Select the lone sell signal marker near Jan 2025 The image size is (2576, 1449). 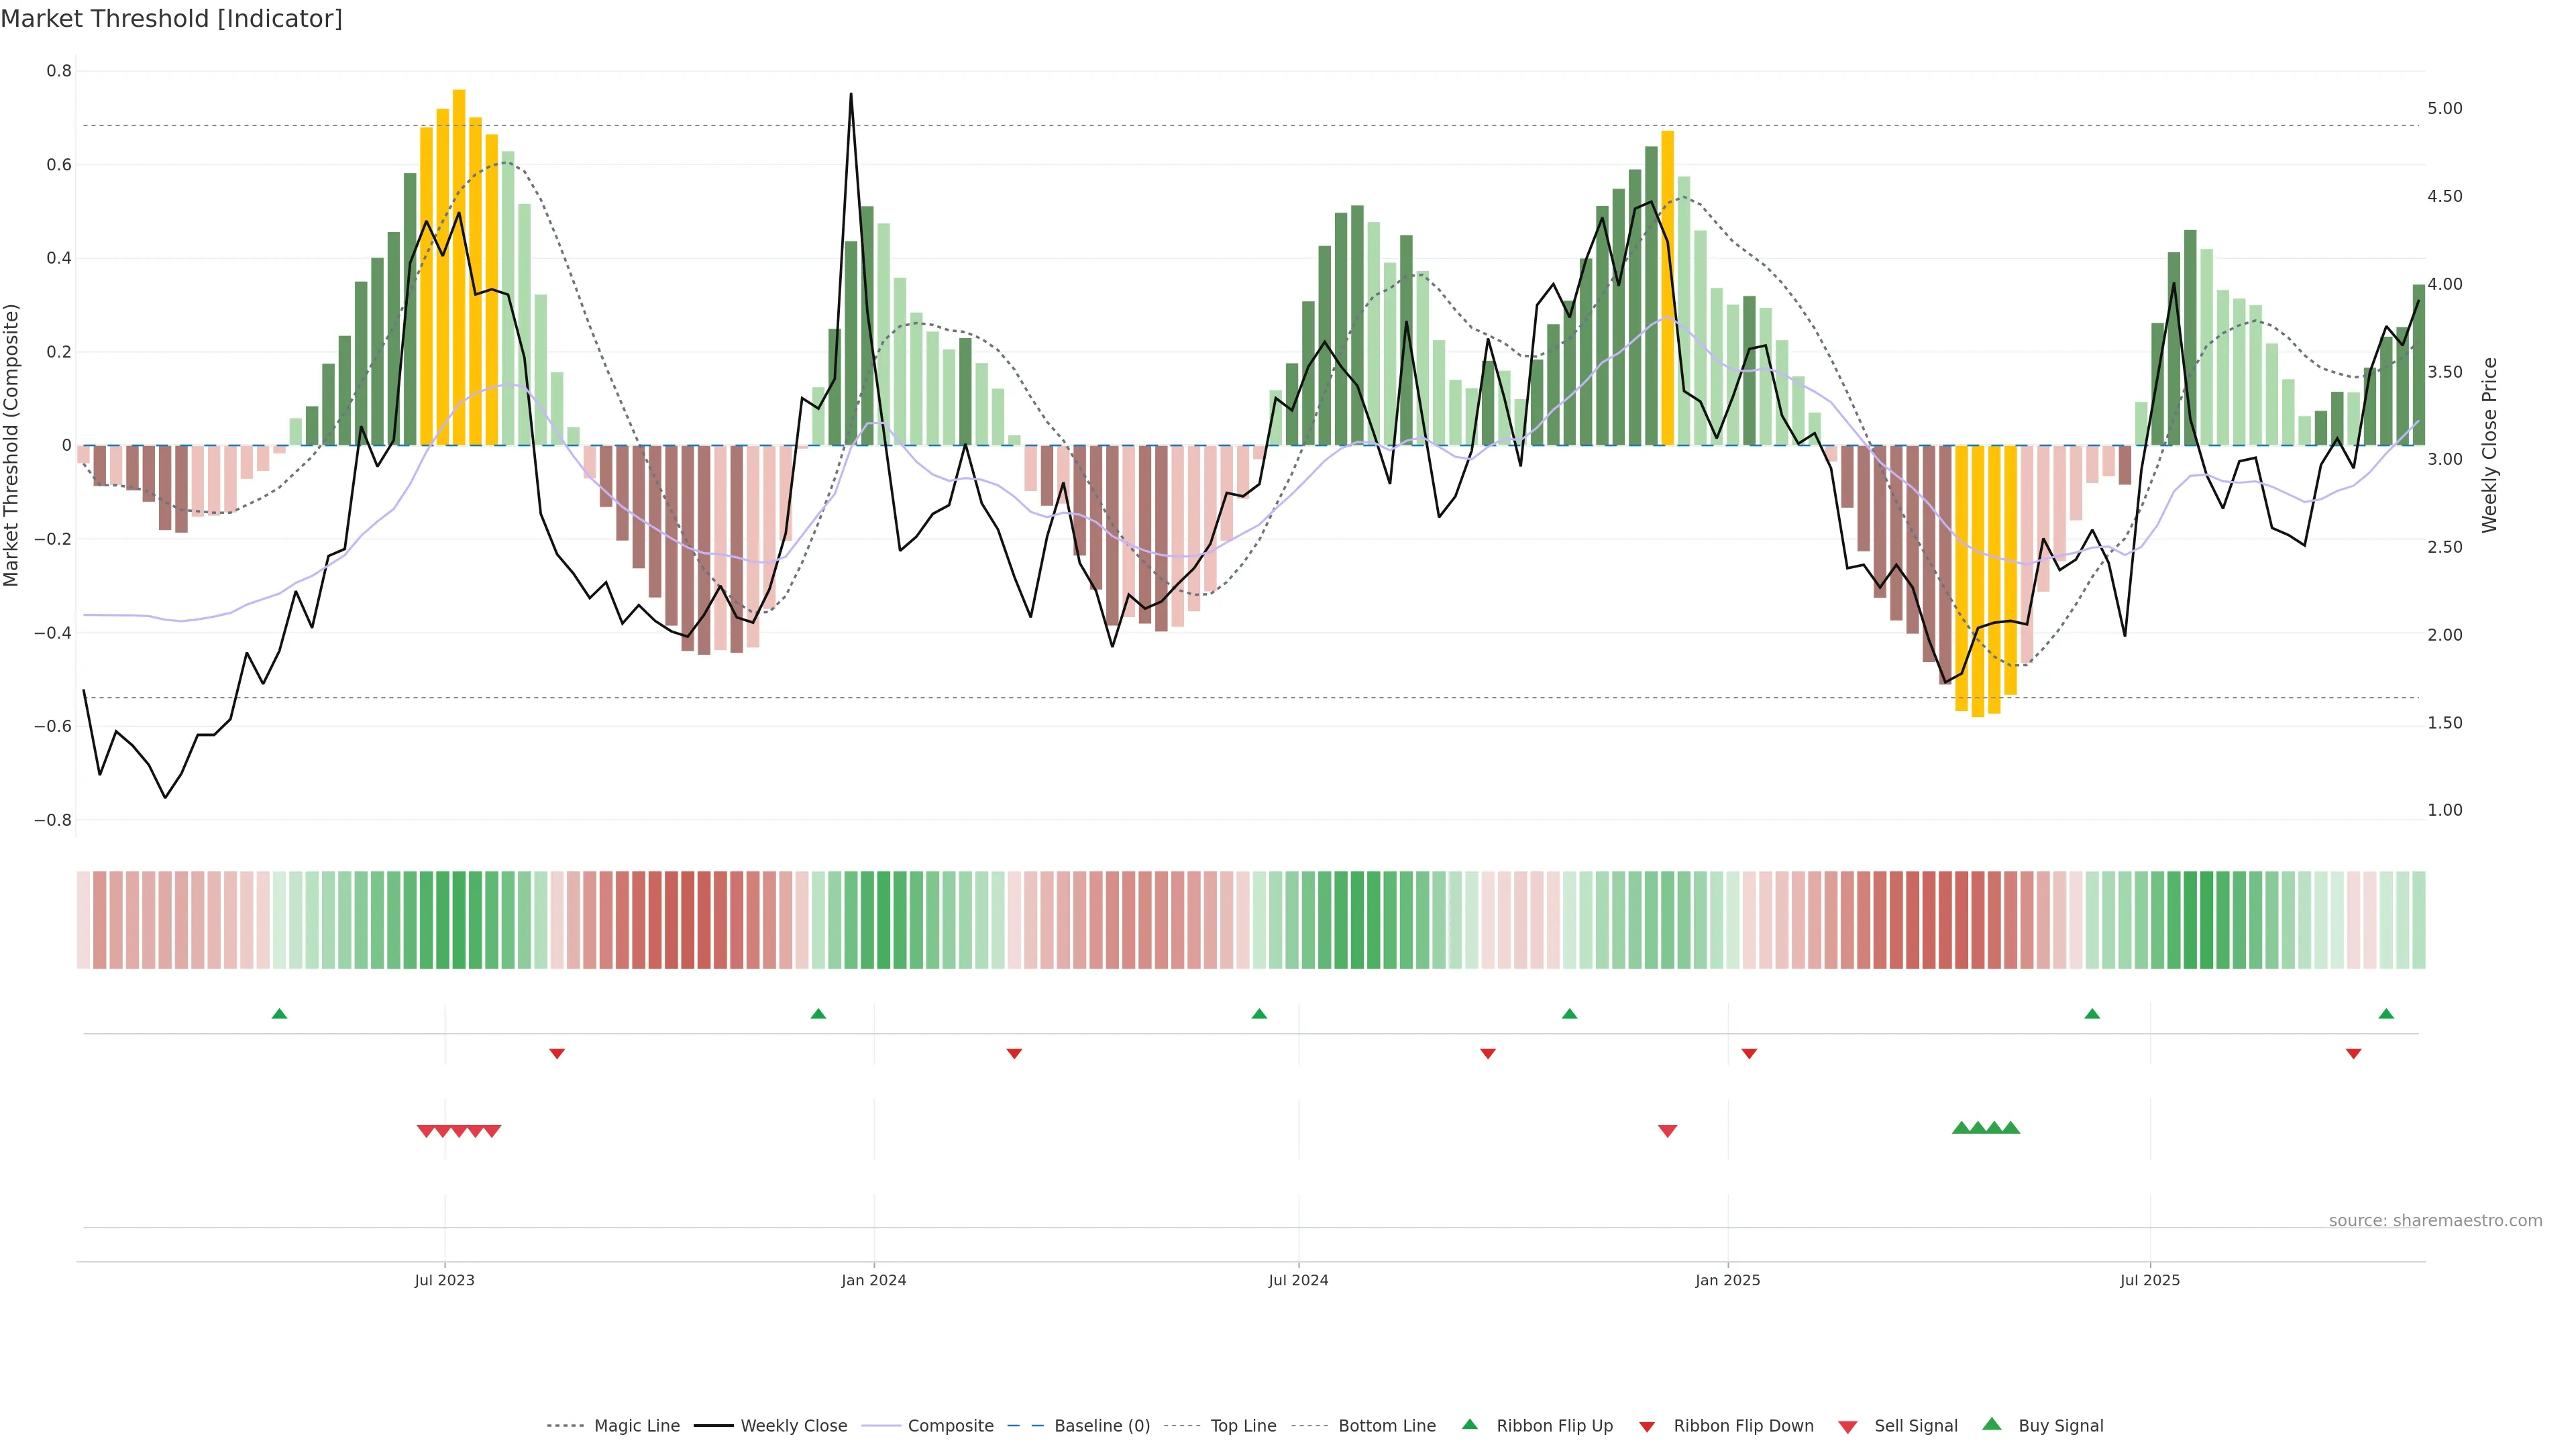[1667, 1131]
